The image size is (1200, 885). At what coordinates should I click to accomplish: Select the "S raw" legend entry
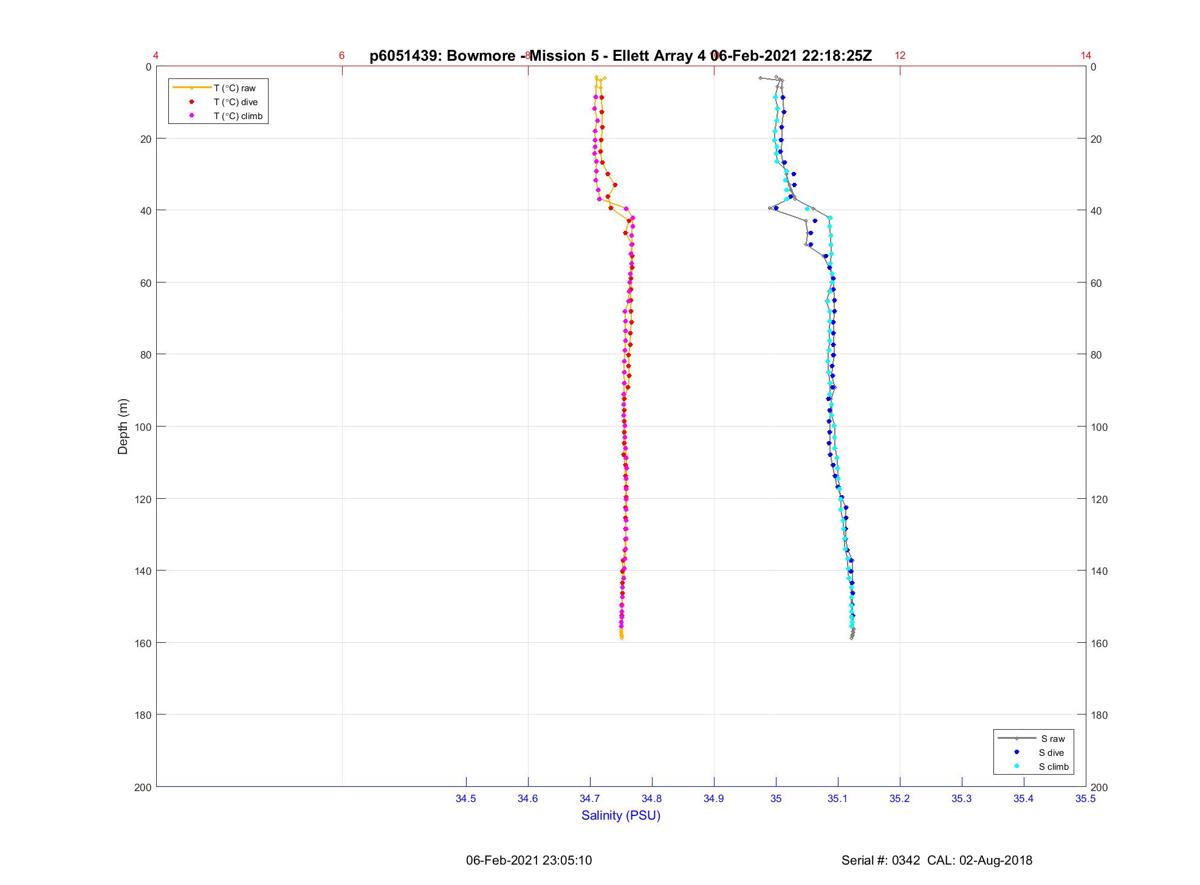pyautogui.click(x=1052, y=738)
